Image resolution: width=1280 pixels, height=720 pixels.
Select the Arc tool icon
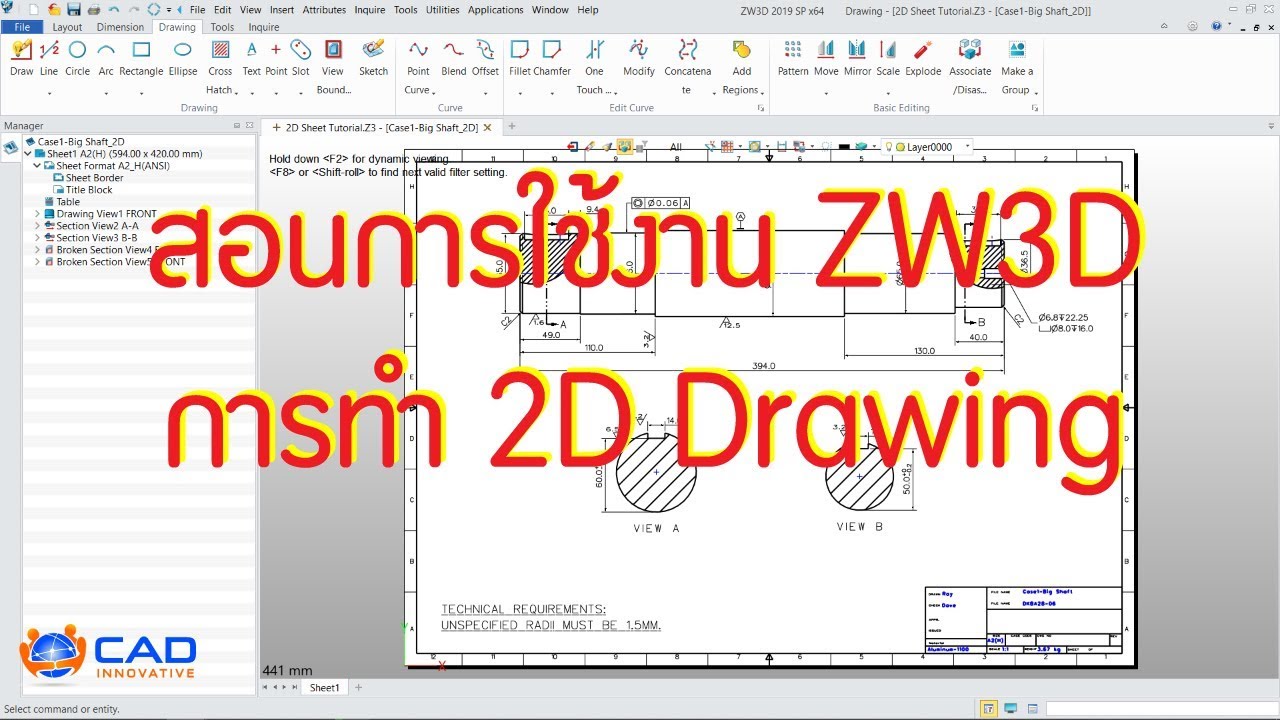[106, 50]
